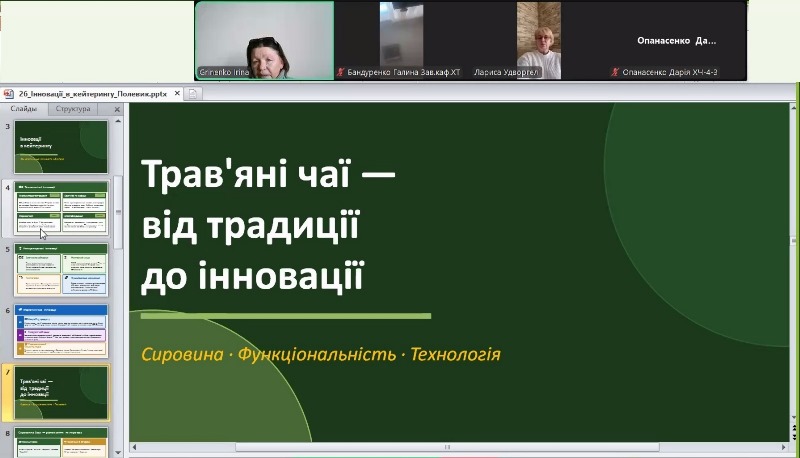Click the slide panel vertical scrollbar thumb

118,212
